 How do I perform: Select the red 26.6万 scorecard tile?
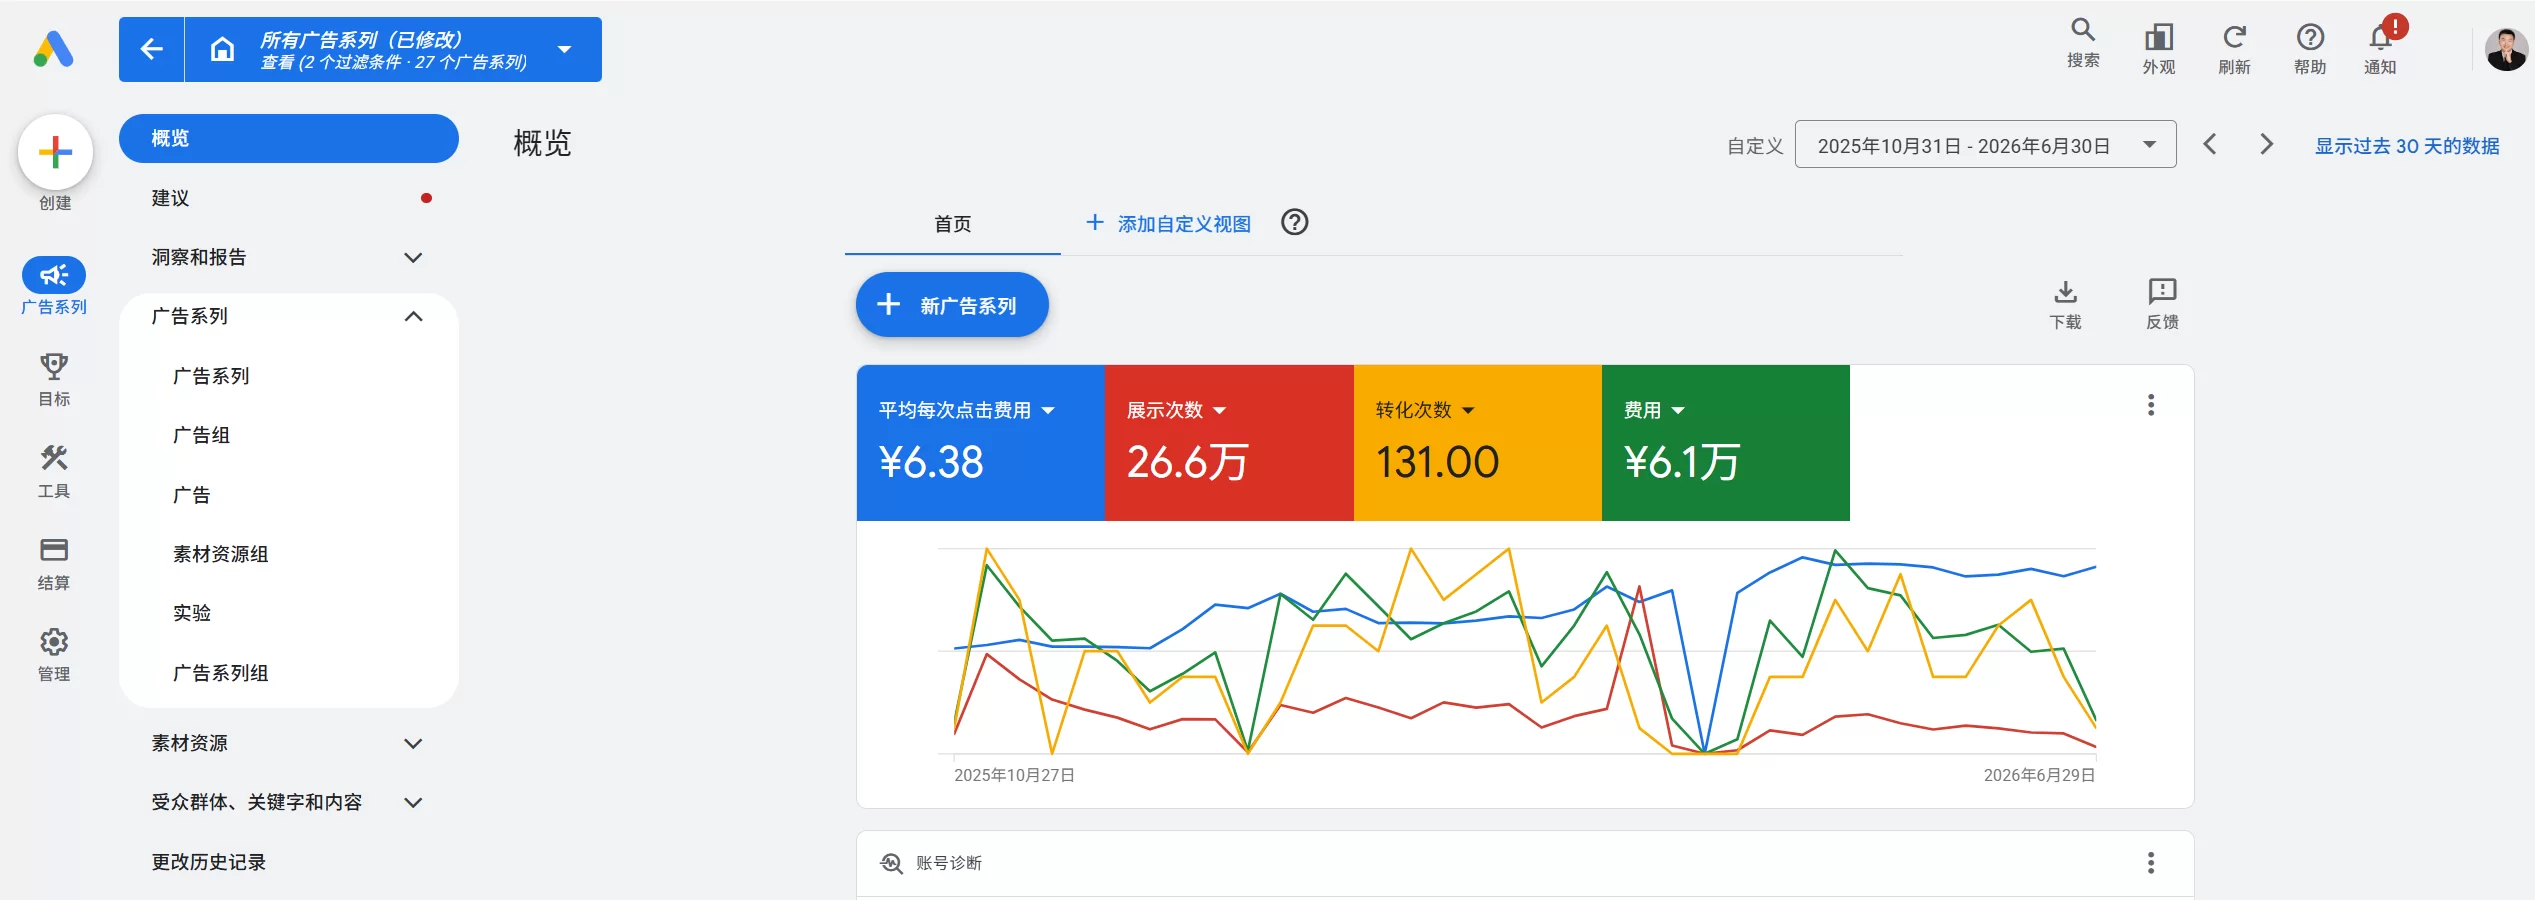click(1229, 443)
